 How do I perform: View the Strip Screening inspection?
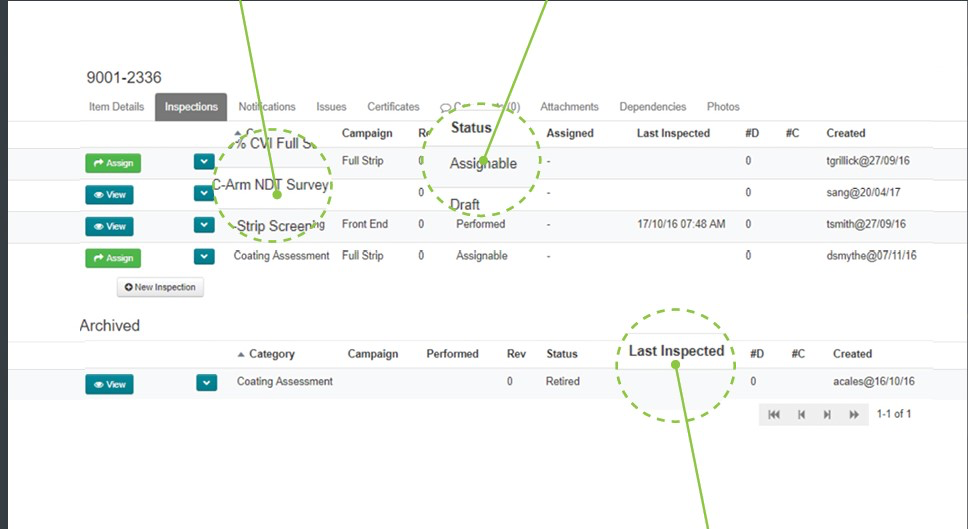(x=109, y=227)
